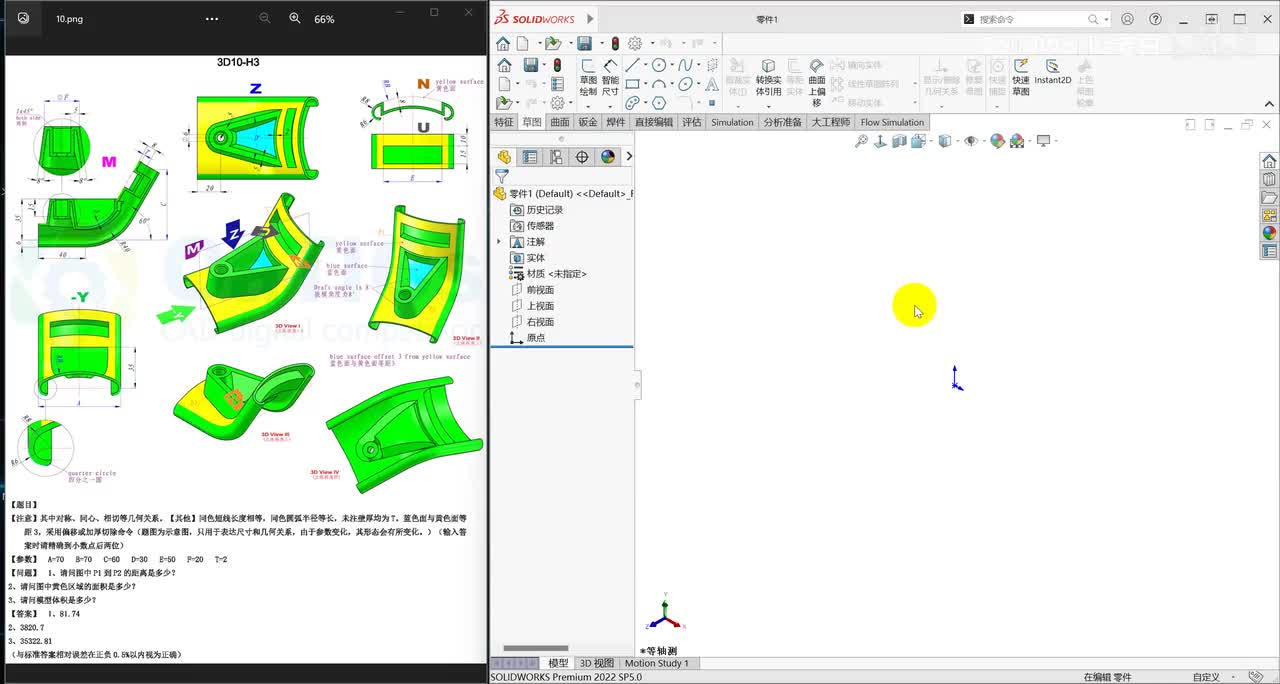1280x684 pixels.
Task: Select the Polygon sketch tool
Action: click(659, 103)
